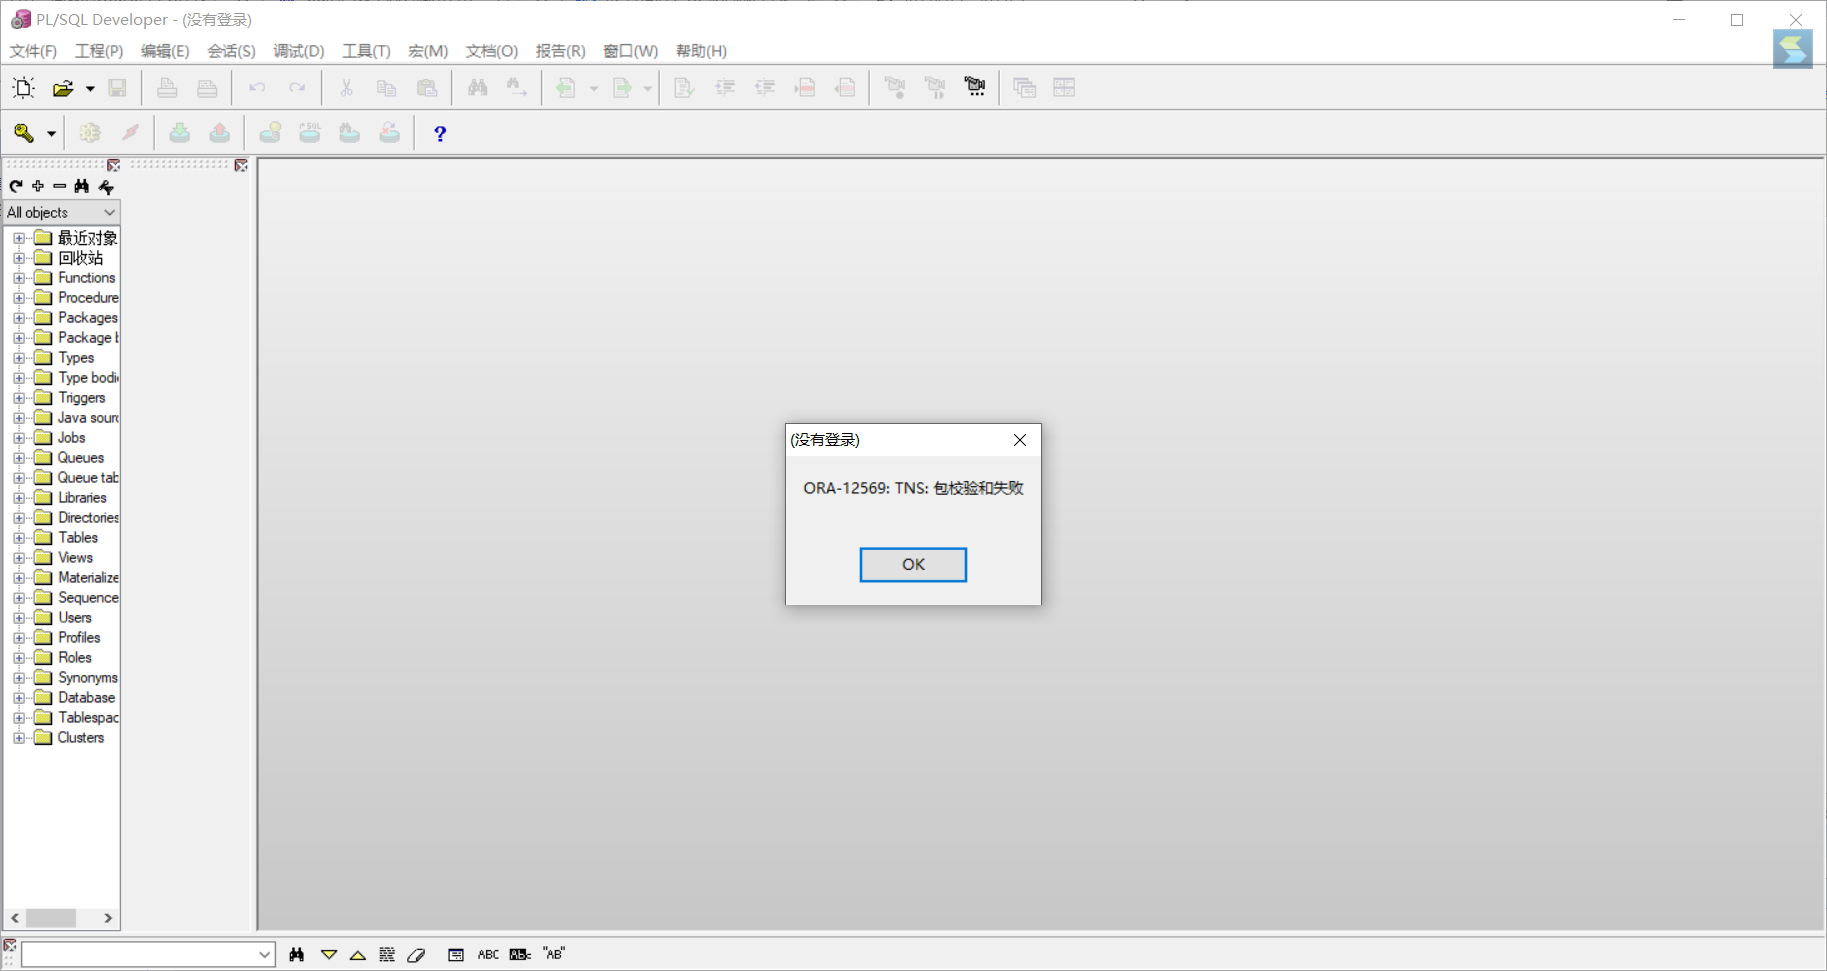Click the red up-arrow Rollback icon

tap(220, 133)
